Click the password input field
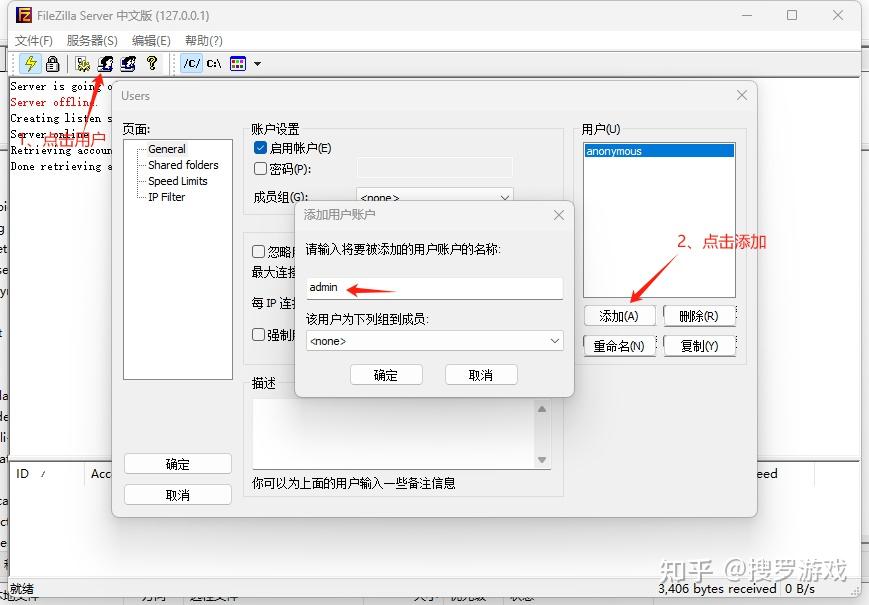Viewport: 869px width, 605px height. point(434,167)
